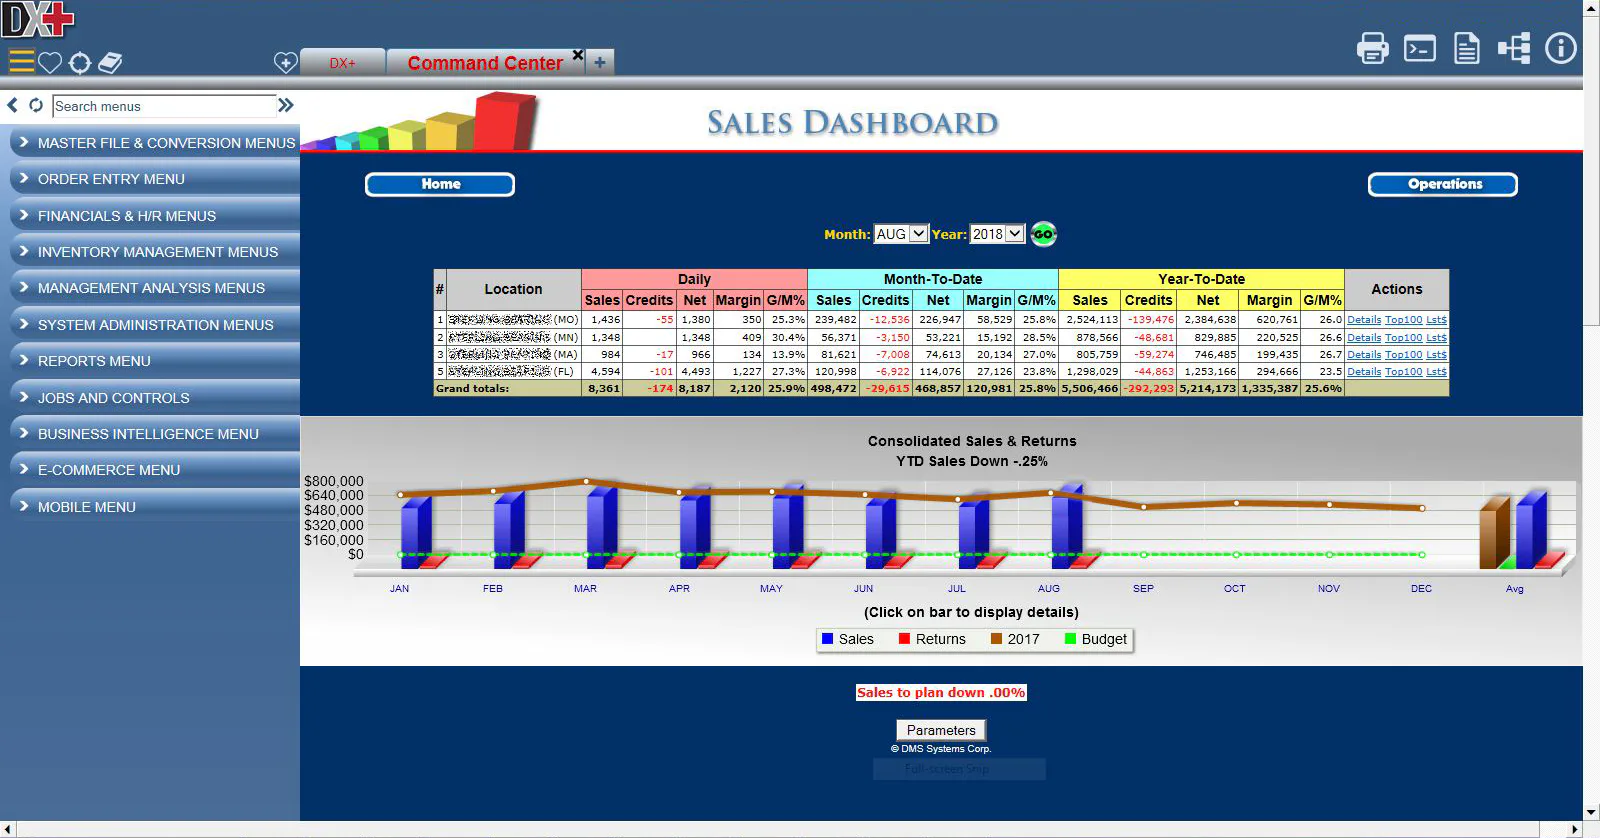The width and height of the screenshot is (1600, 838).
Task: Select the Command Center tab
Action: [485, 63]
